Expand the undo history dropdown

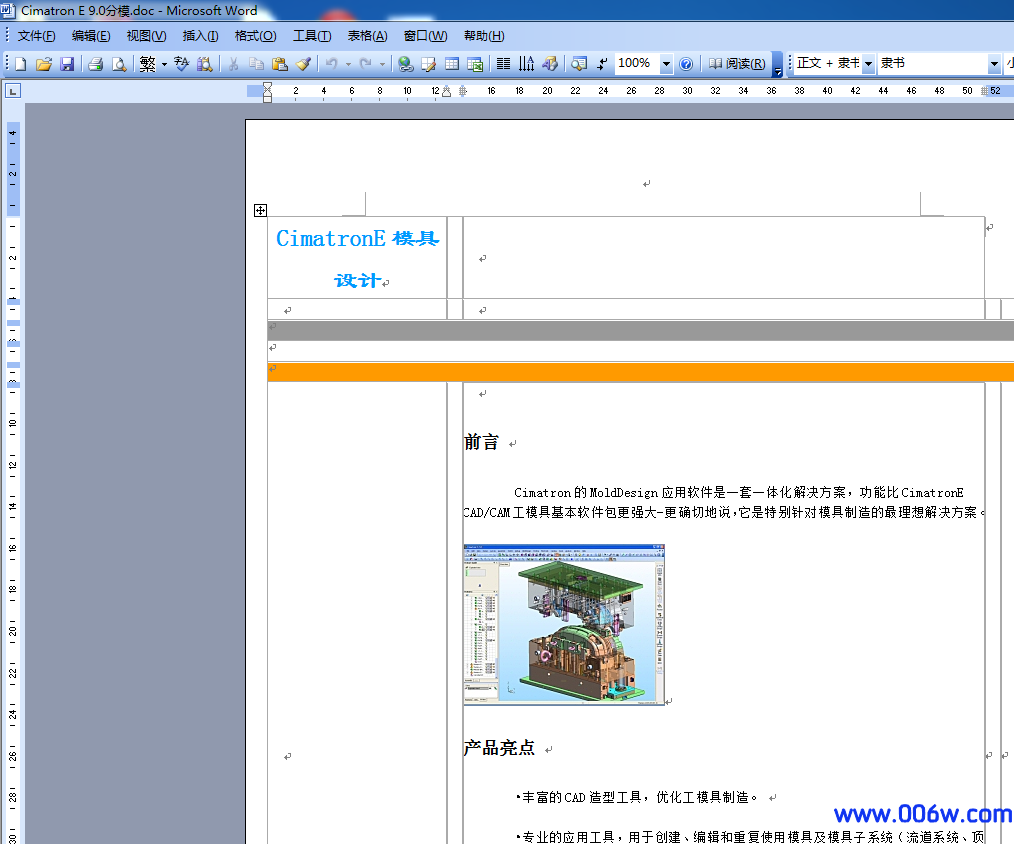348,64
